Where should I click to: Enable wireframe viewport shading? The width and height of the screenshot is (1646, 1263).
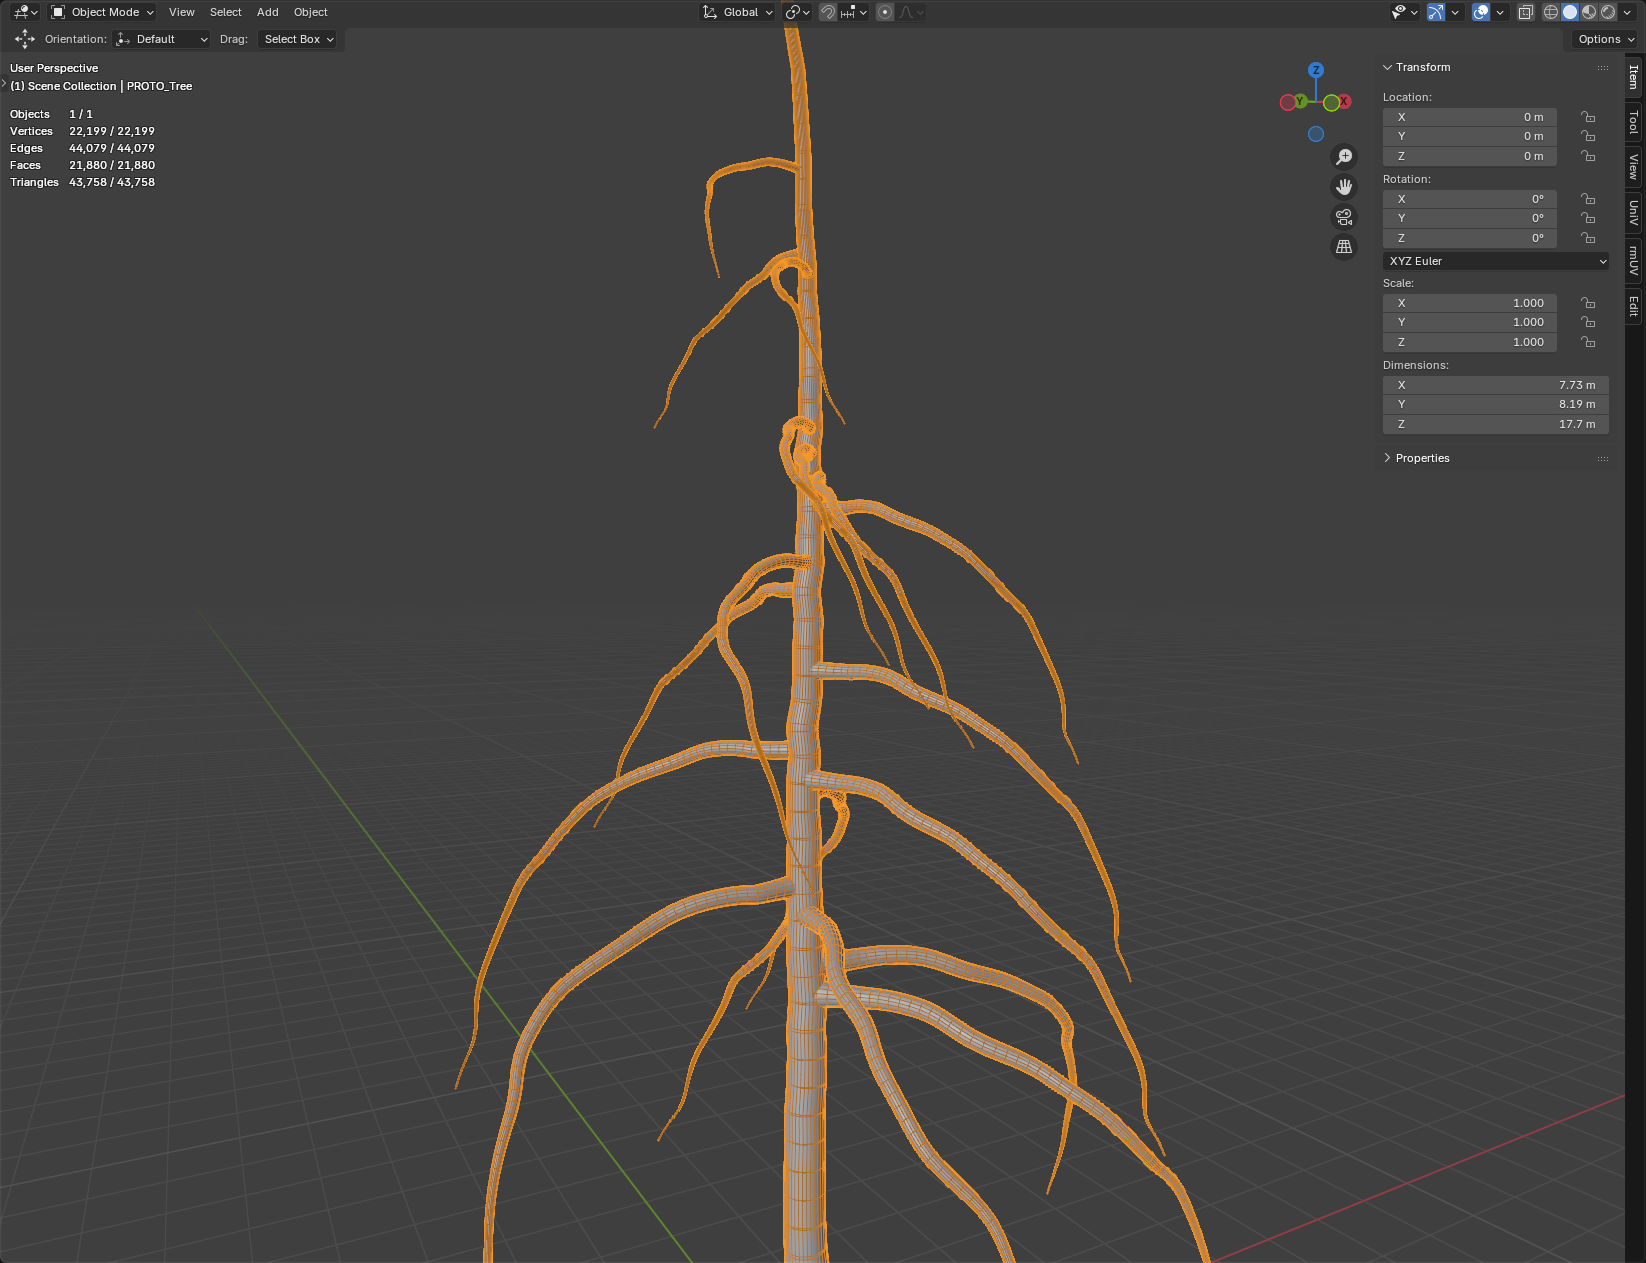pyautogui.click(x=1551, y=12)
